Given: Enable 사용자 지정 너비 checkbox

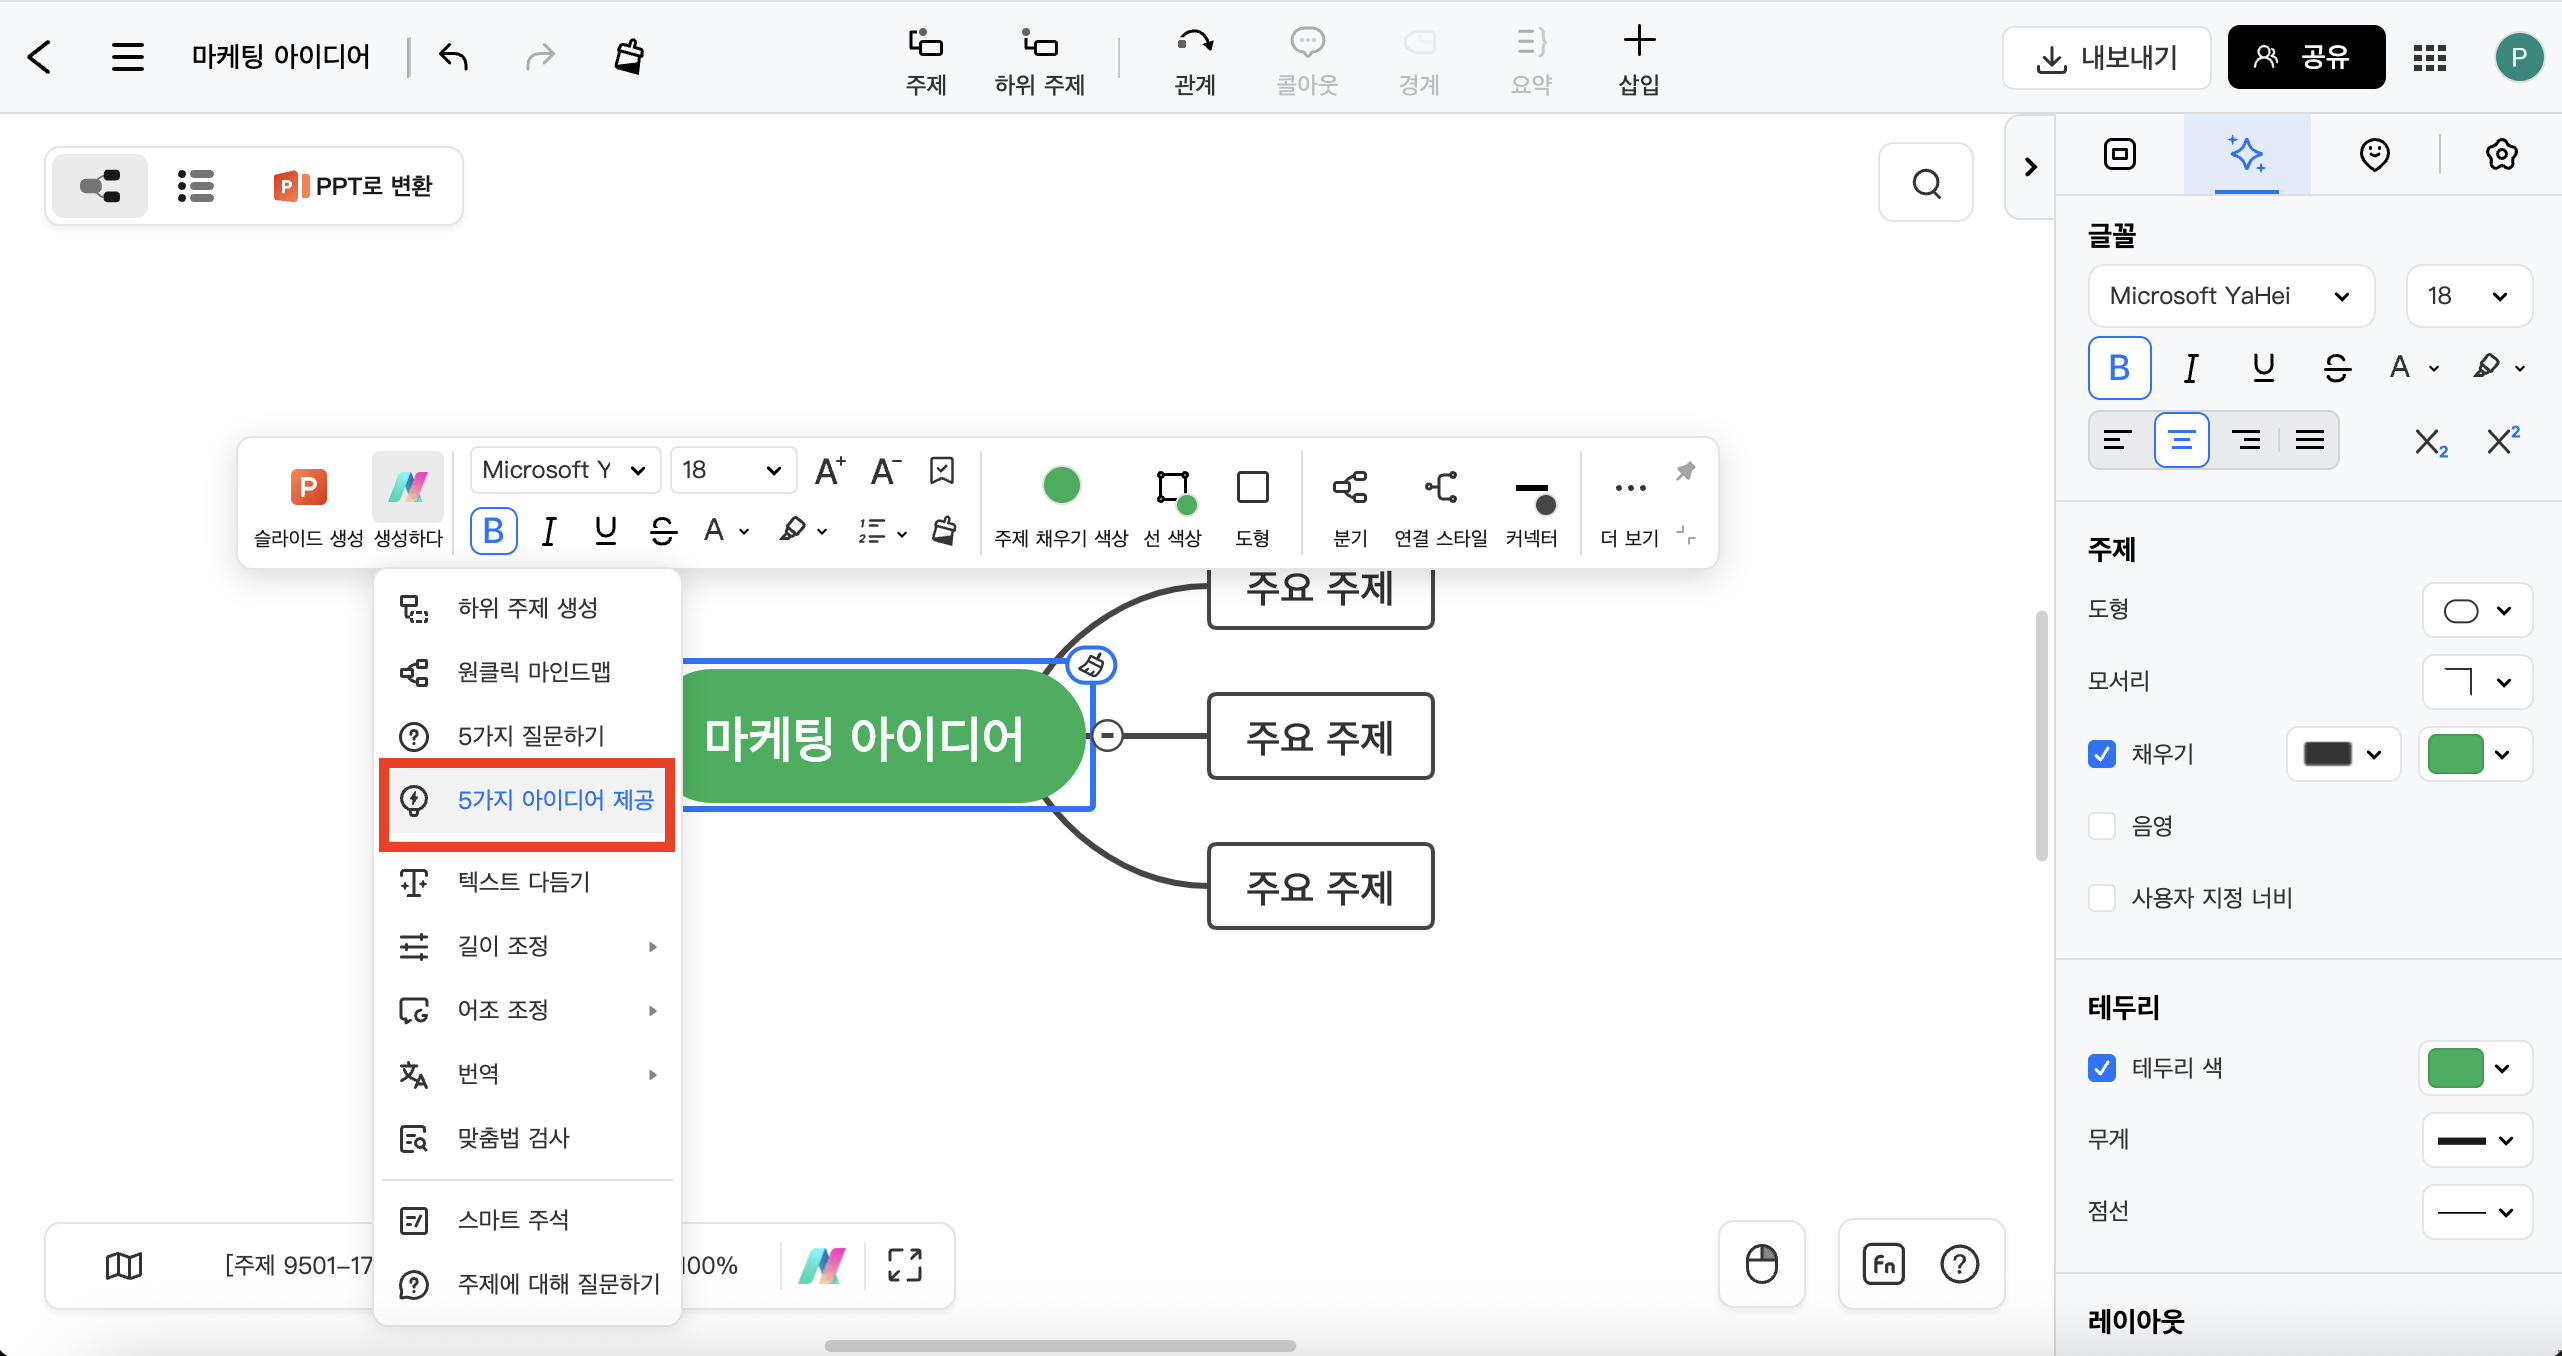Looking at the screenshot, I should 2102,898.
